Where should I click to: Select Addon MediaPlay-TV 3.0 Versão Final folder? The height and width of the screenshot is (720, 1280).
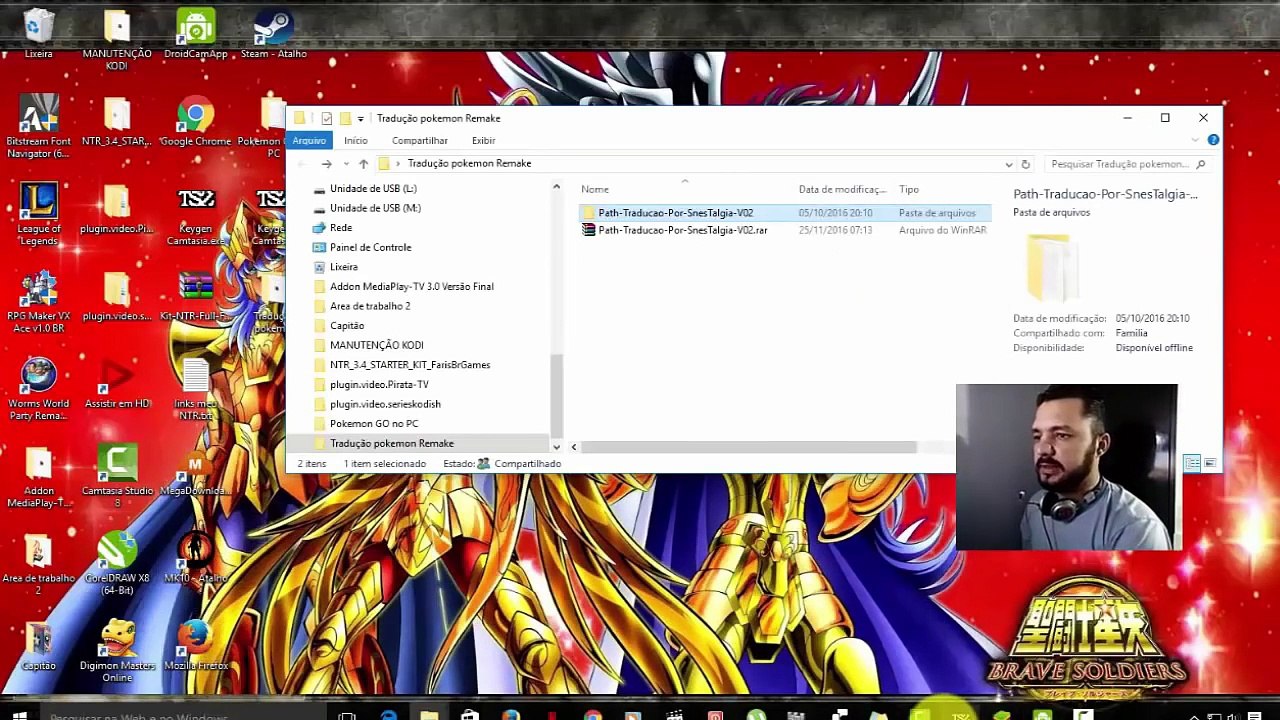(411, 286)
